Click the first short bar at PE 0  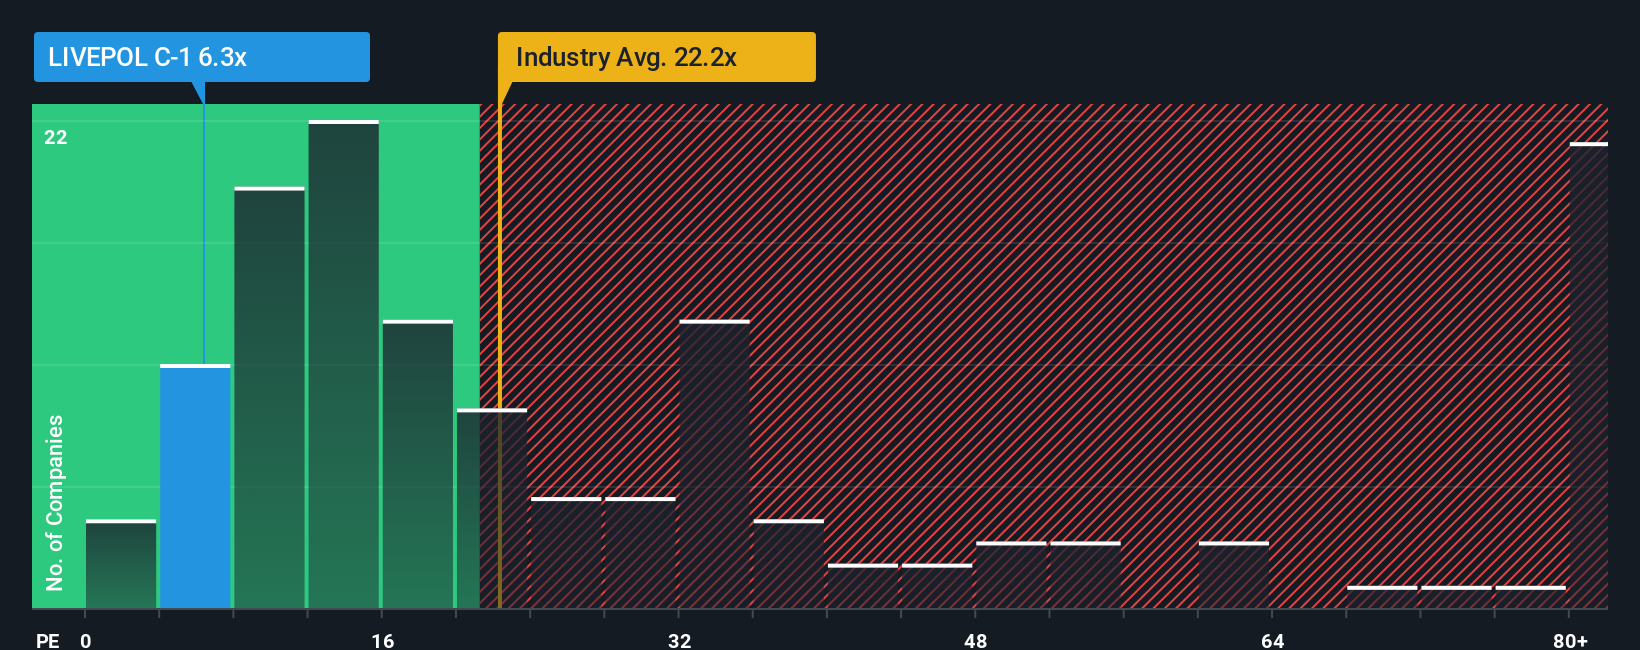pyautogui.click(x=121, y=565)
